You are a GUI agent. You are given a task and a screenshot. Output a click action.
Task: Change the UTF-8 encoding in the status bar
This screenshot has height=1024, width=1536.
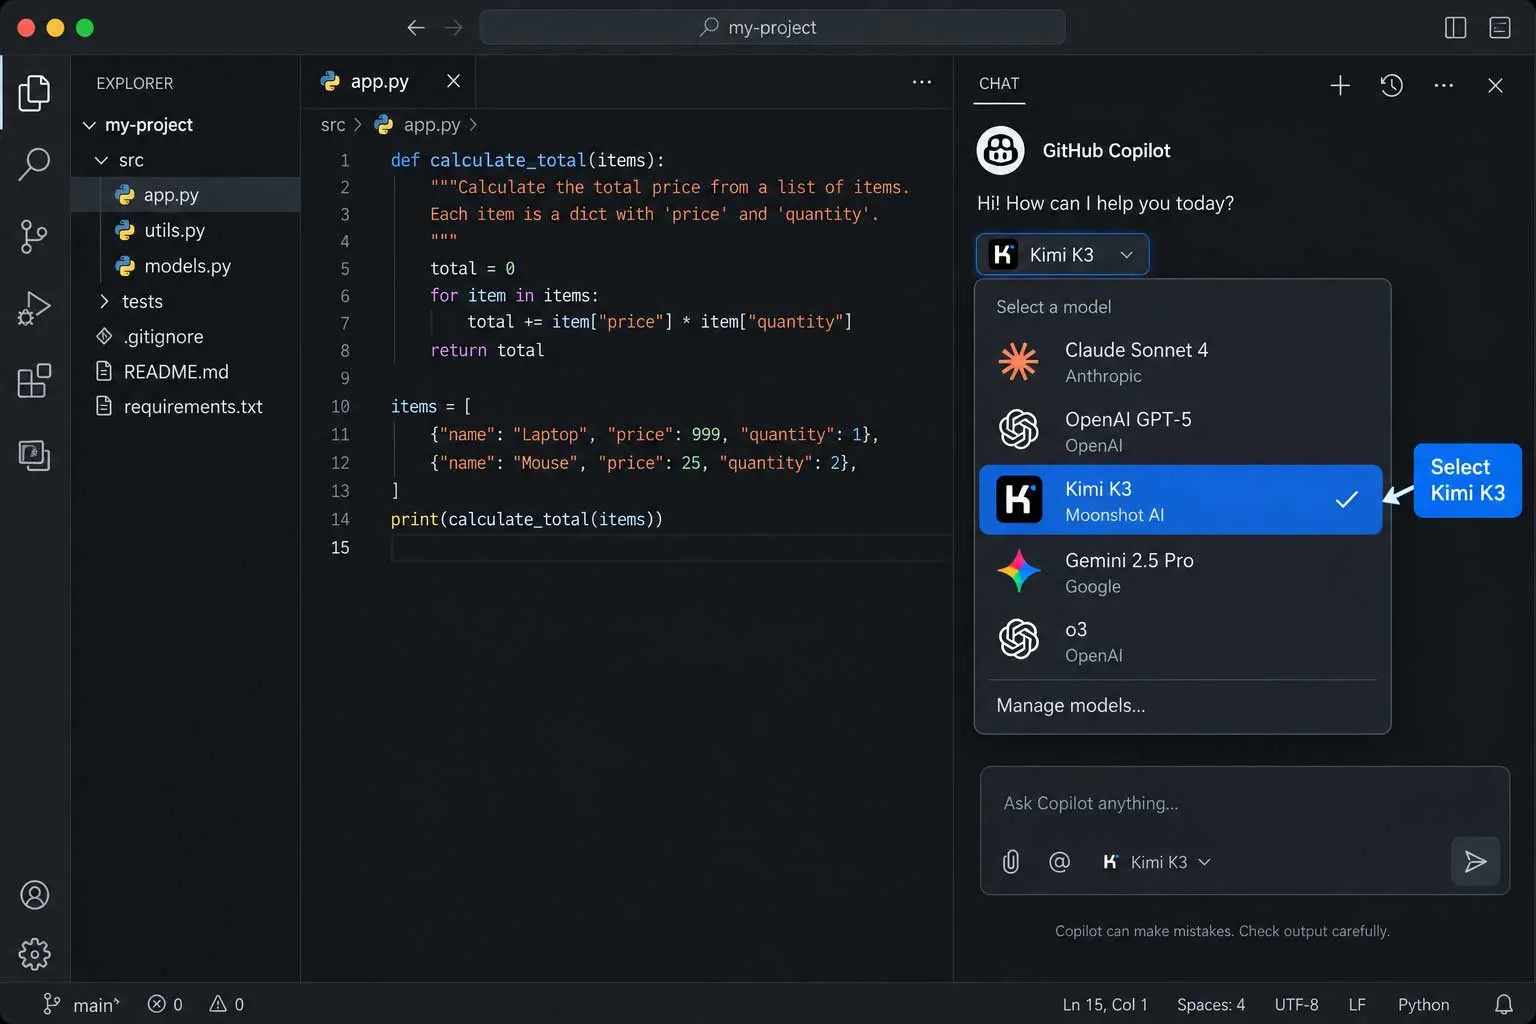[x=1296, y=1005]
